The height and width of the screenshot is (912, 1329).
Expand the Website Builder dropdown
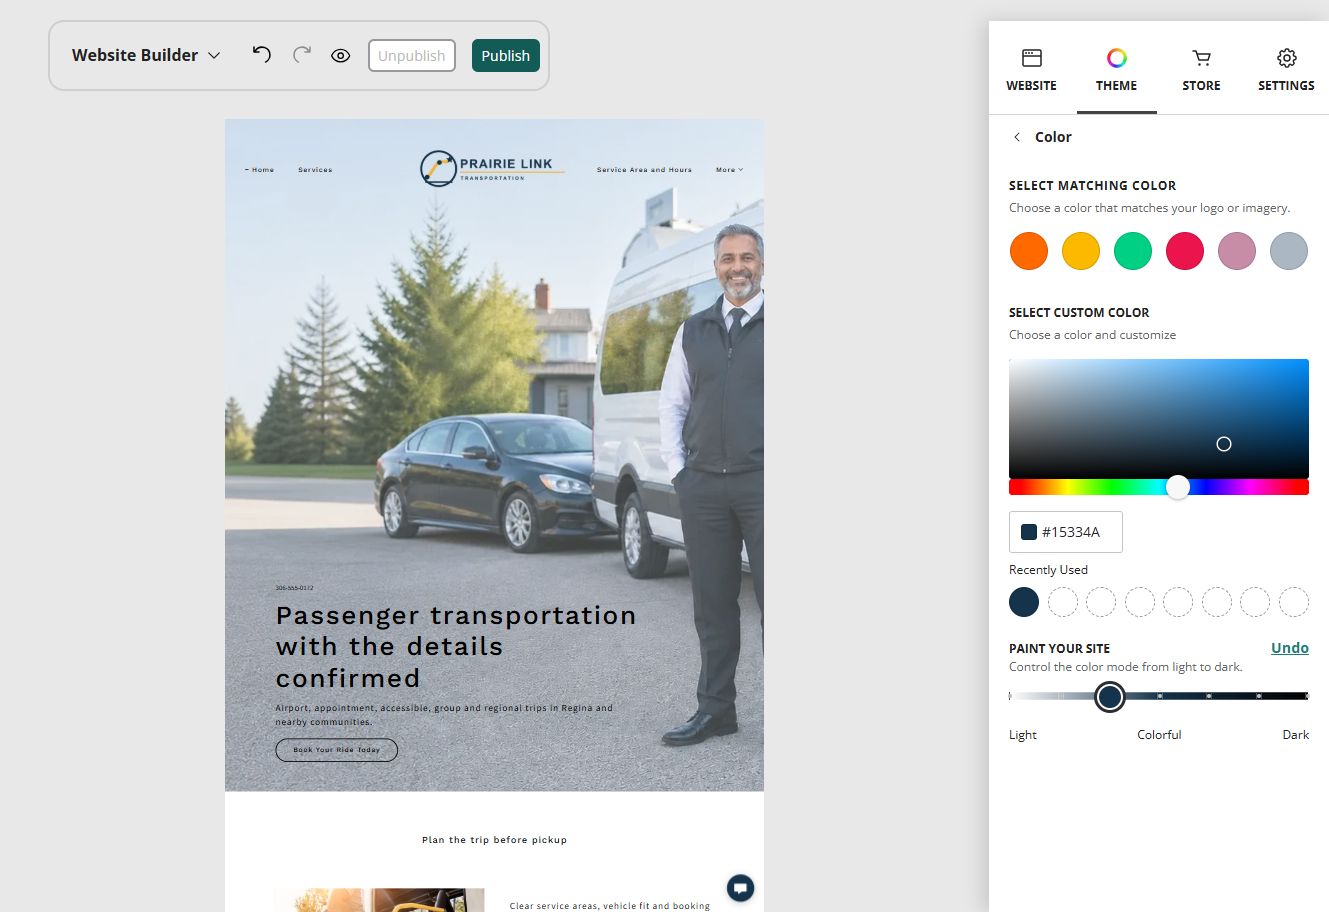146,55
